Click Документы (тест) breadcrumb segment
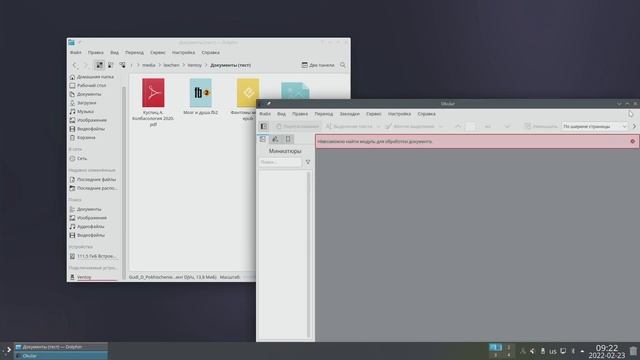Screen dimensions: 640x360 [230, 65]
